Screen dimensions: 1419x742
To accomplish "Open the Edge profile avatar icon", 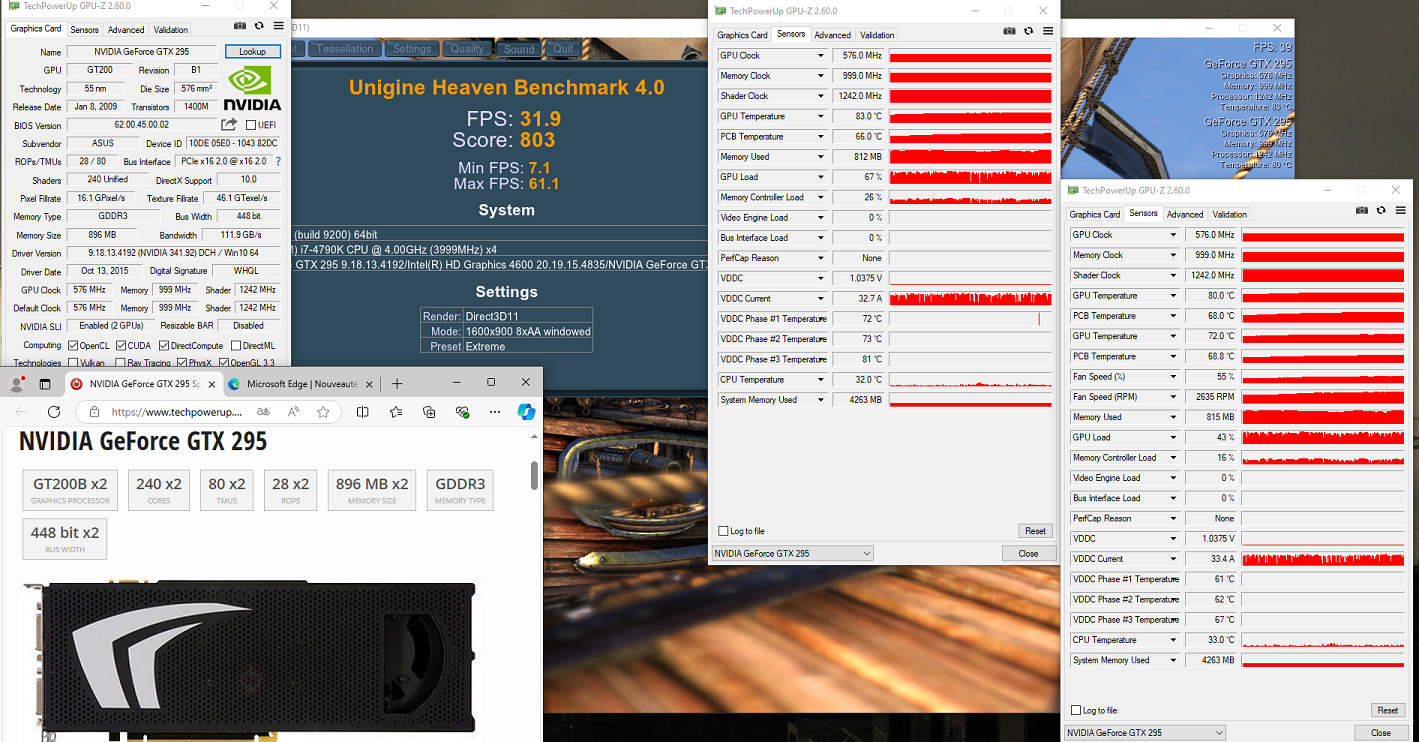I will (x=18, y=383).
